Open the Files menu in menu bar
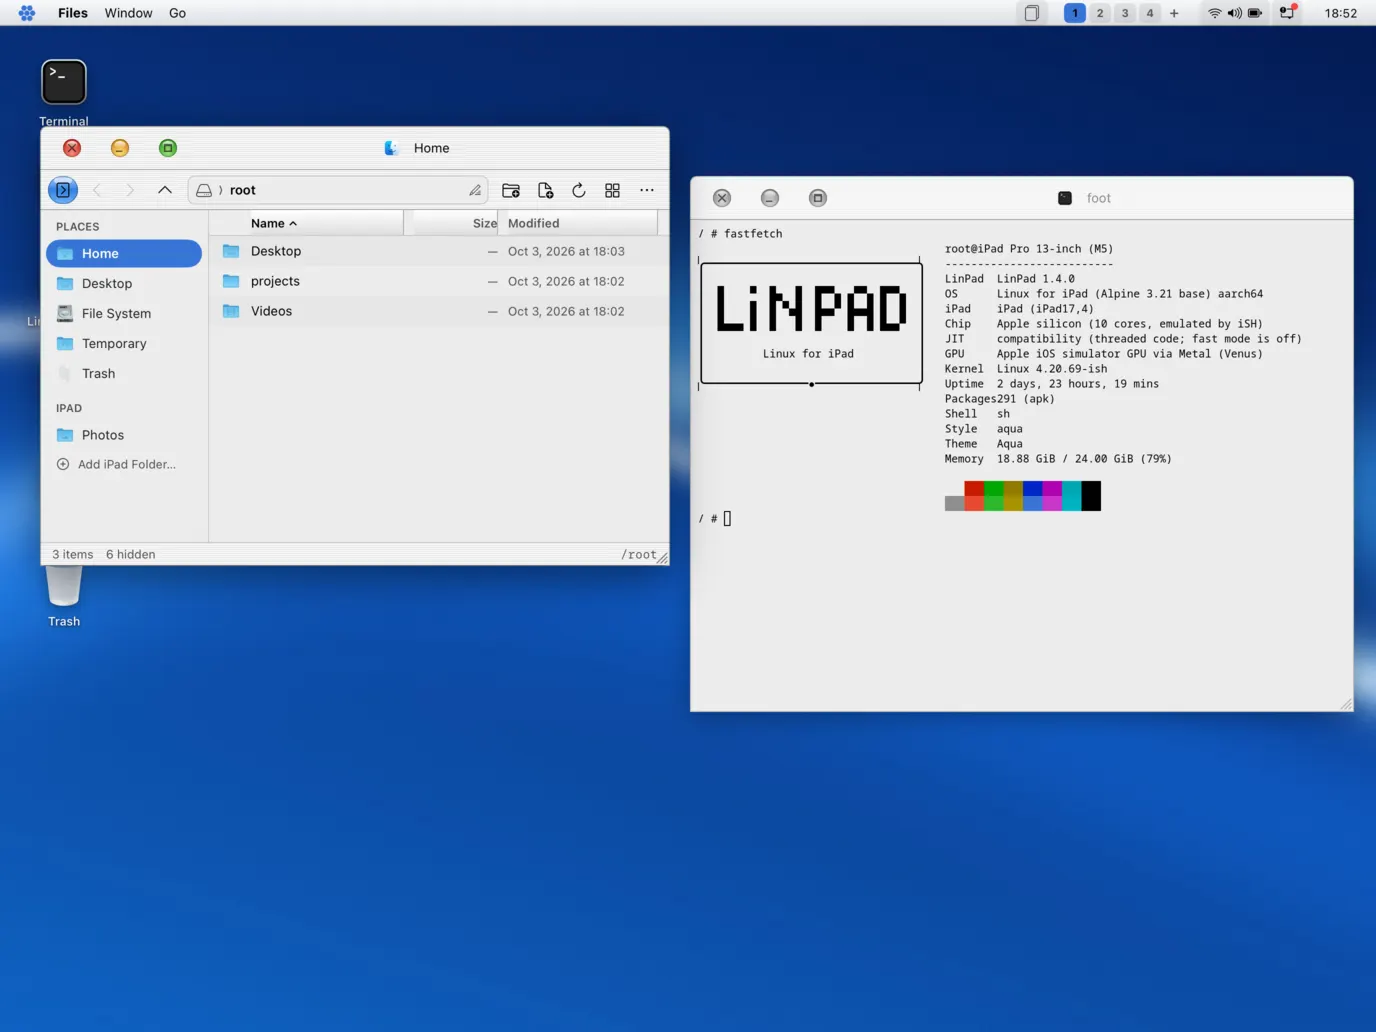Viewport: 1376px width, 1032px height. [x=73, y=13]
